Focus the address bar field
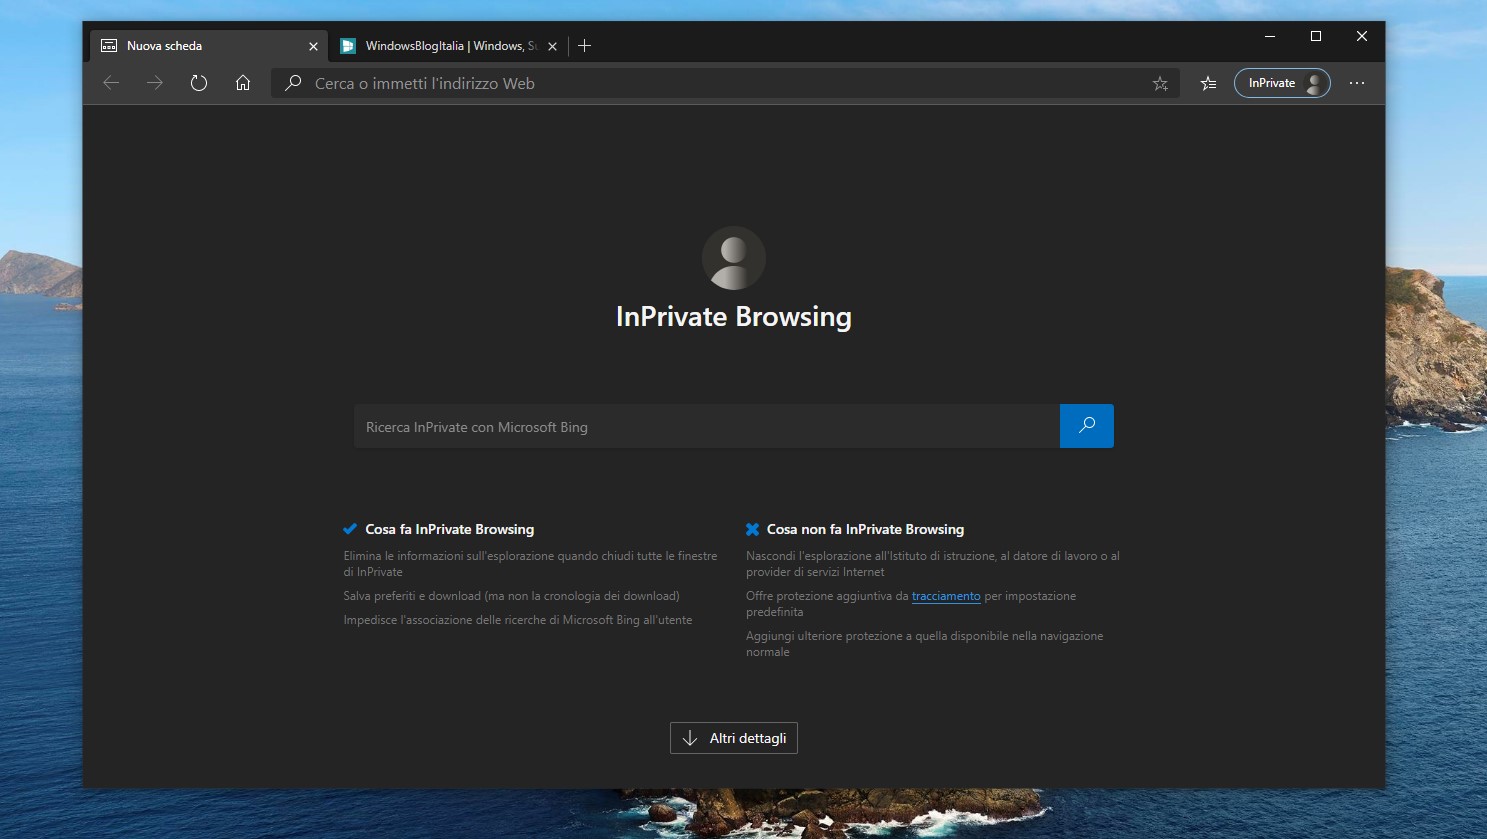The image size is (1487, 839). coord(725,83)
